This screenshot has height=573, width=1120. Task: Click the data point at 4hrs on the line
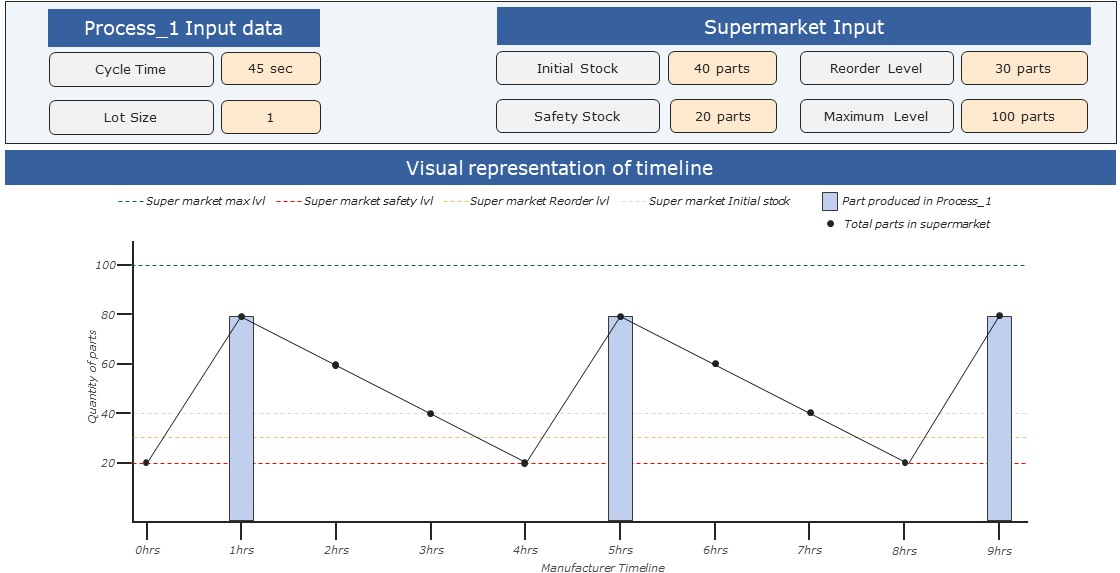(x=525, y=463)
